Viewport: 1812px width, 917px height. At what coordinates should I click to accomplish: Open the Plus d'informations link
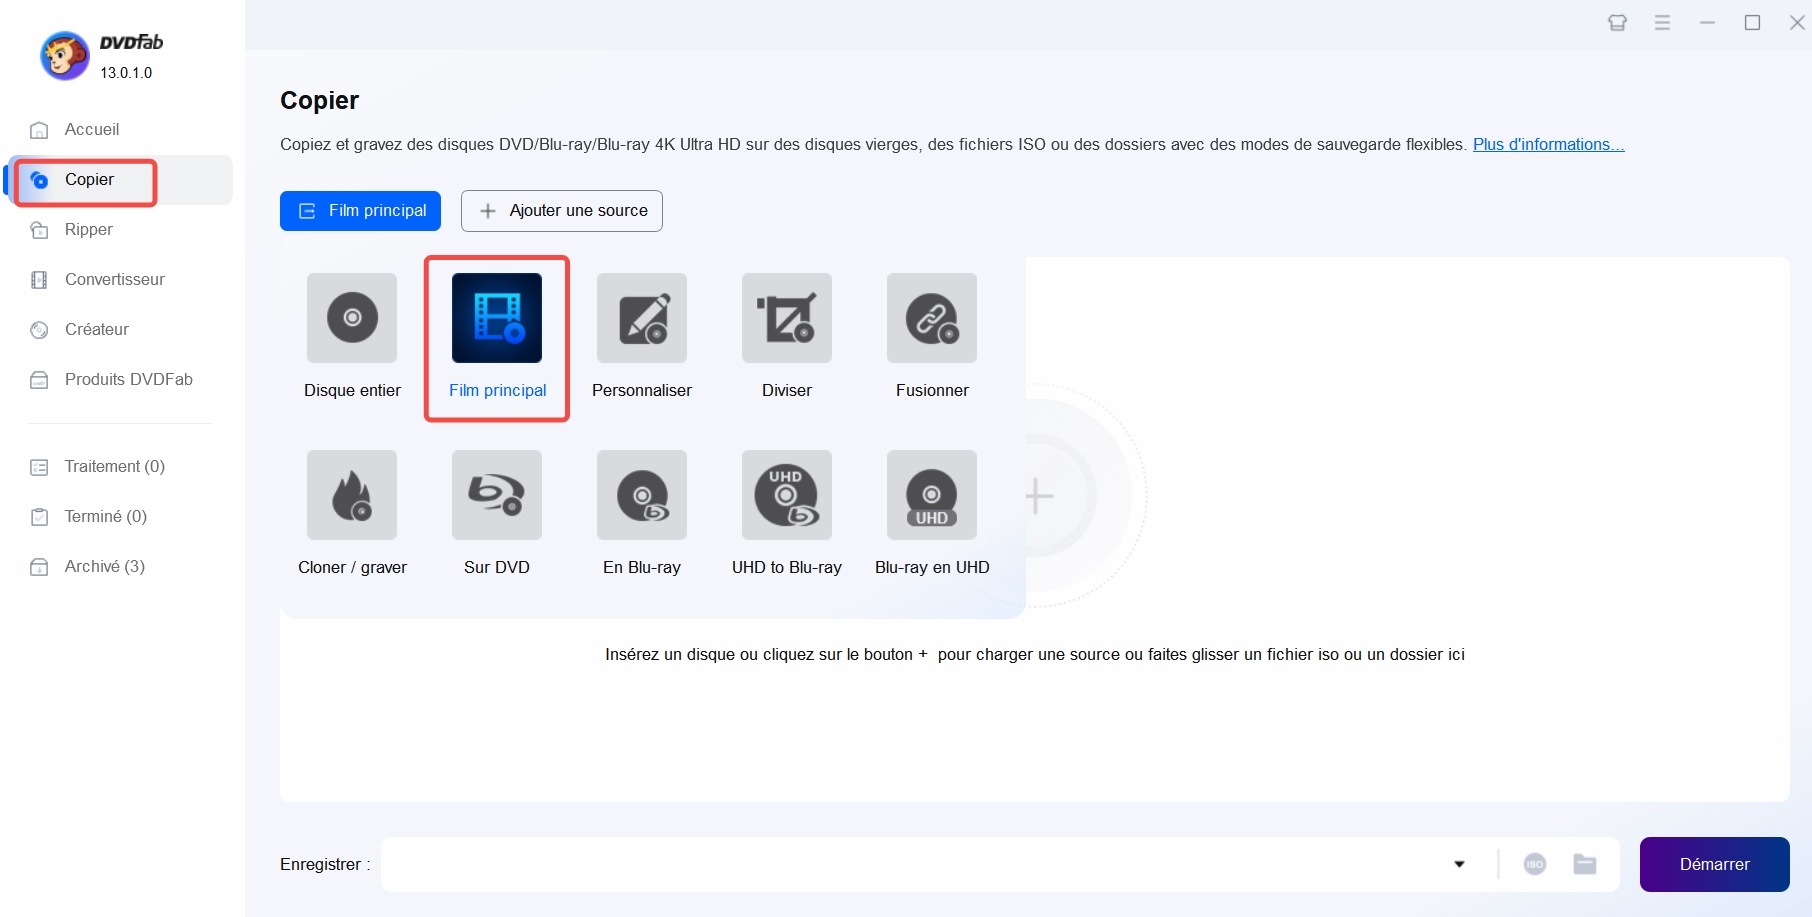coord(1548,145)
